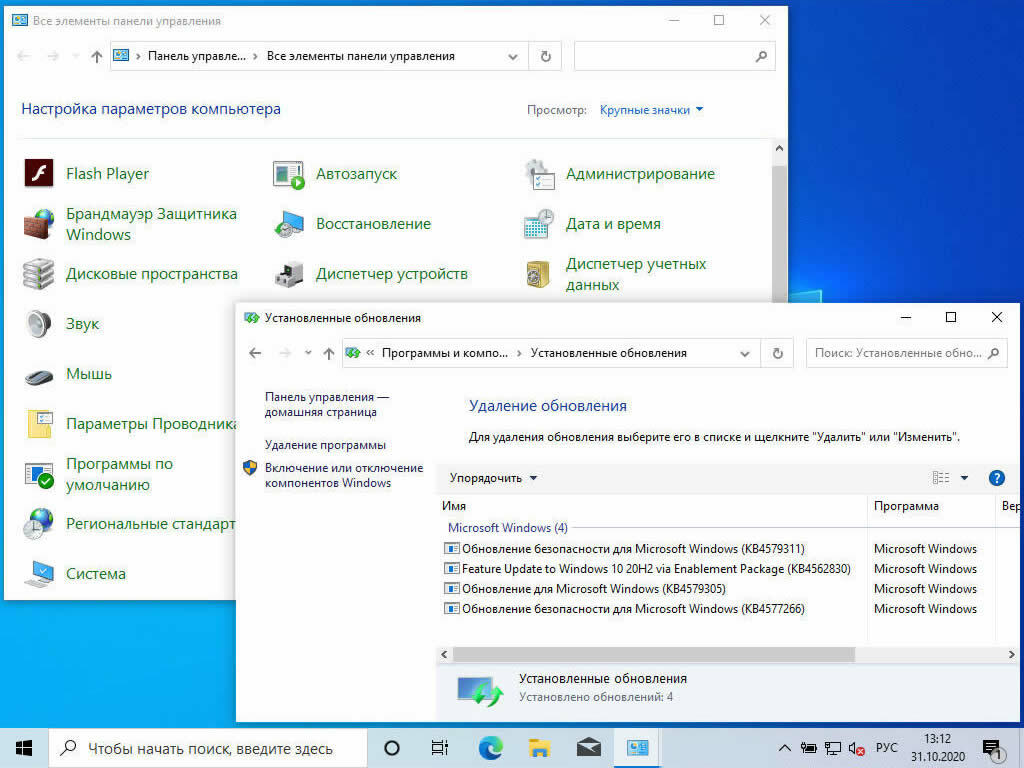The width and height of the screenshot is (1024, 768).
Task: Open Device Manager icon
Action: (x=288, y=274)
